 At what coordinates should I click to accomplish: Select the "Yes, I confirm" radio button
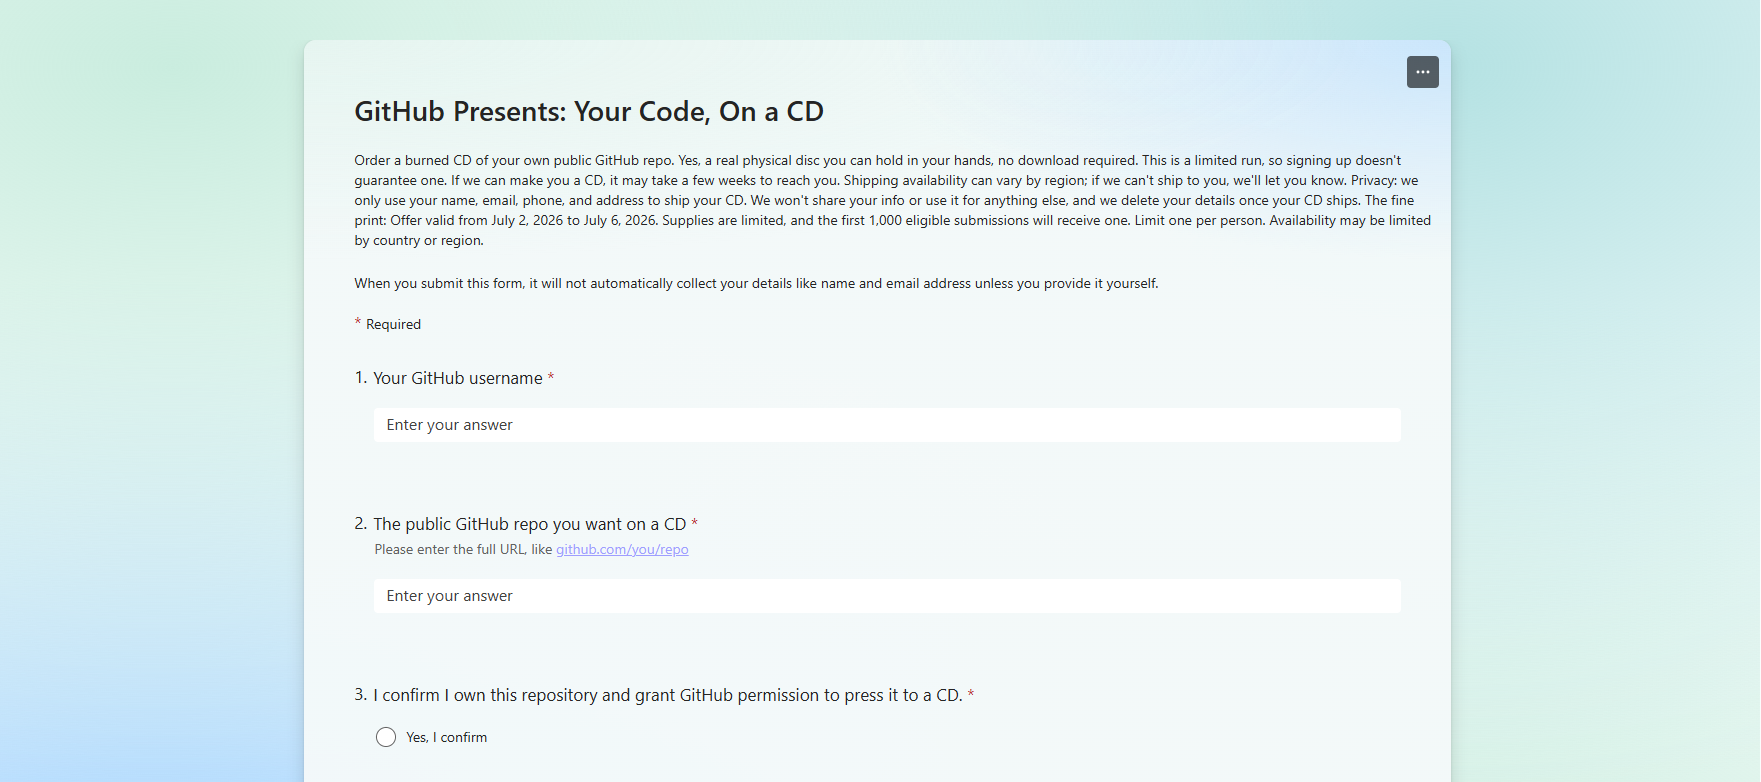point(386,737)
